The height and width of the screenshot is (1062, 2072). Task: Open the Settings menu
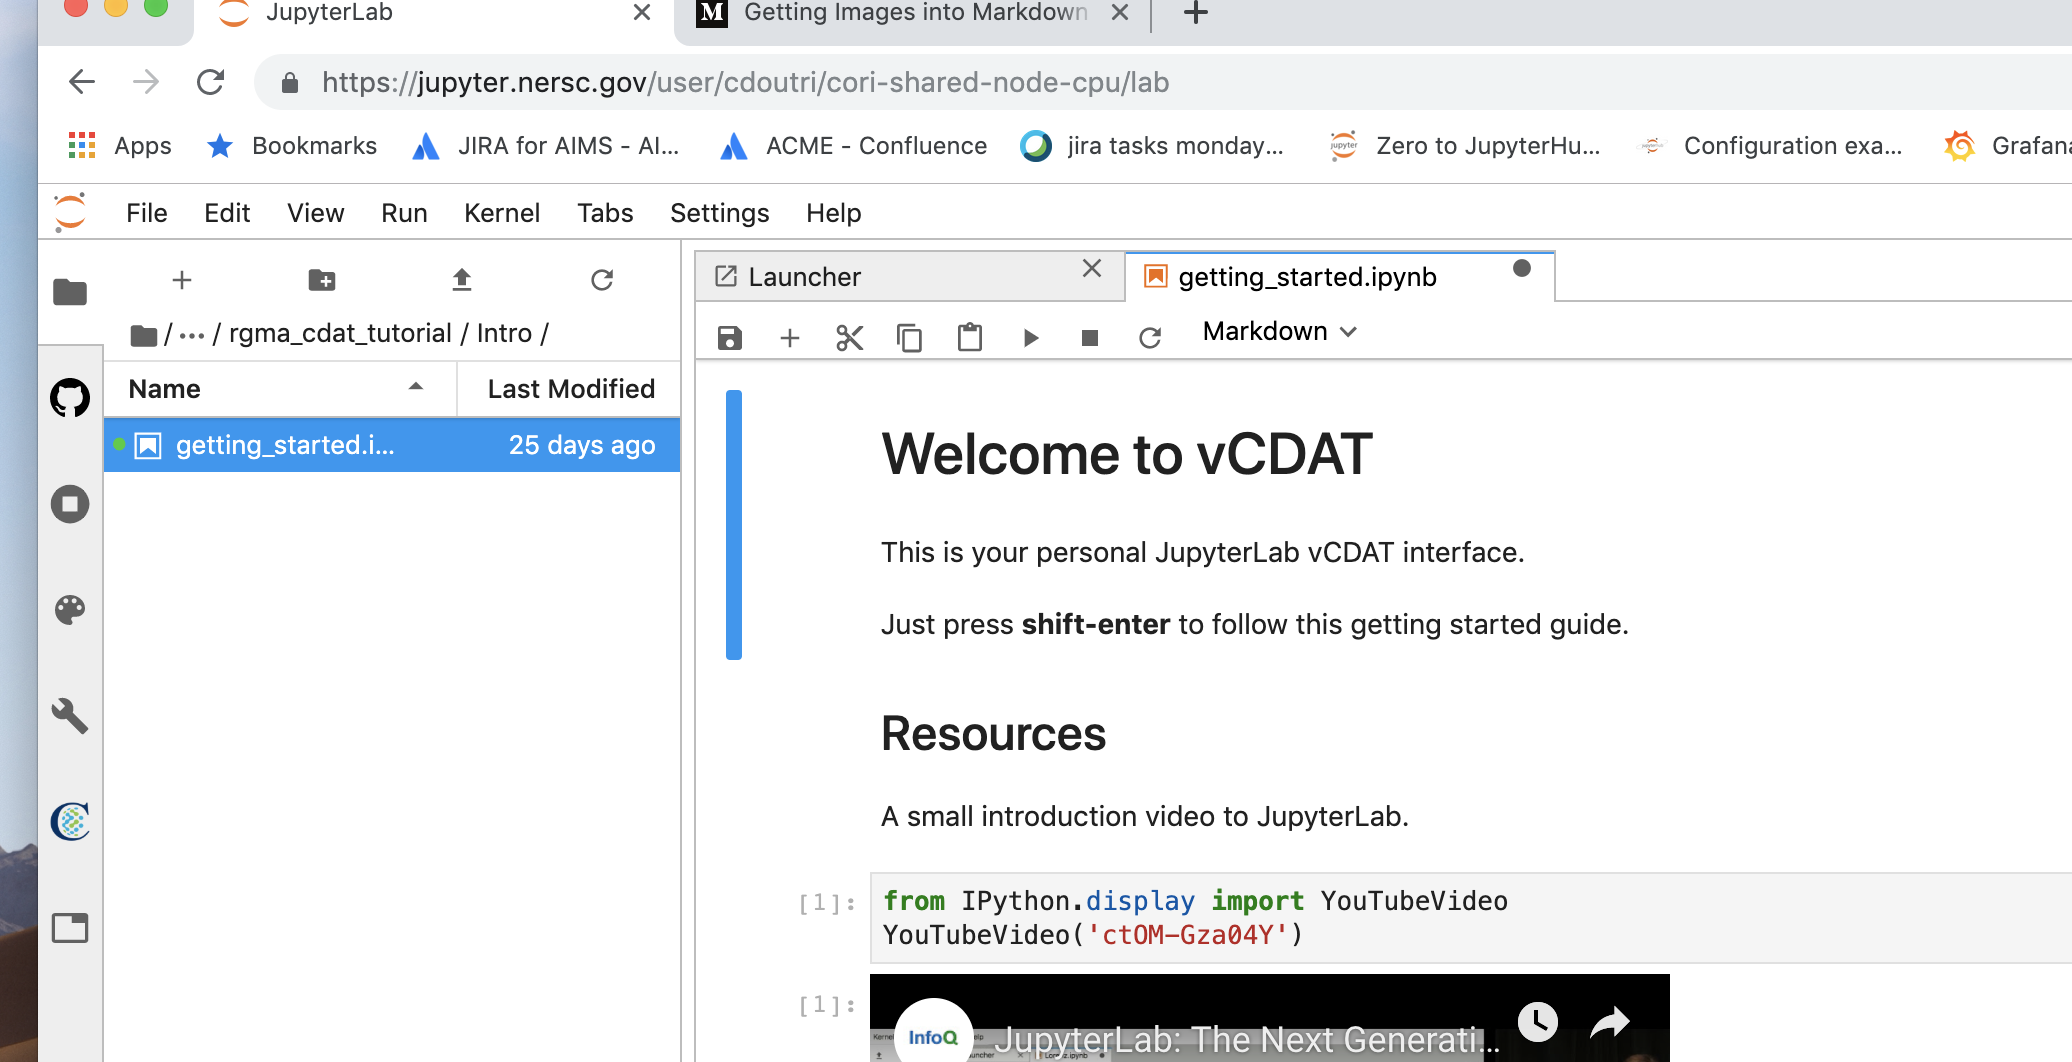coord(720,213)
